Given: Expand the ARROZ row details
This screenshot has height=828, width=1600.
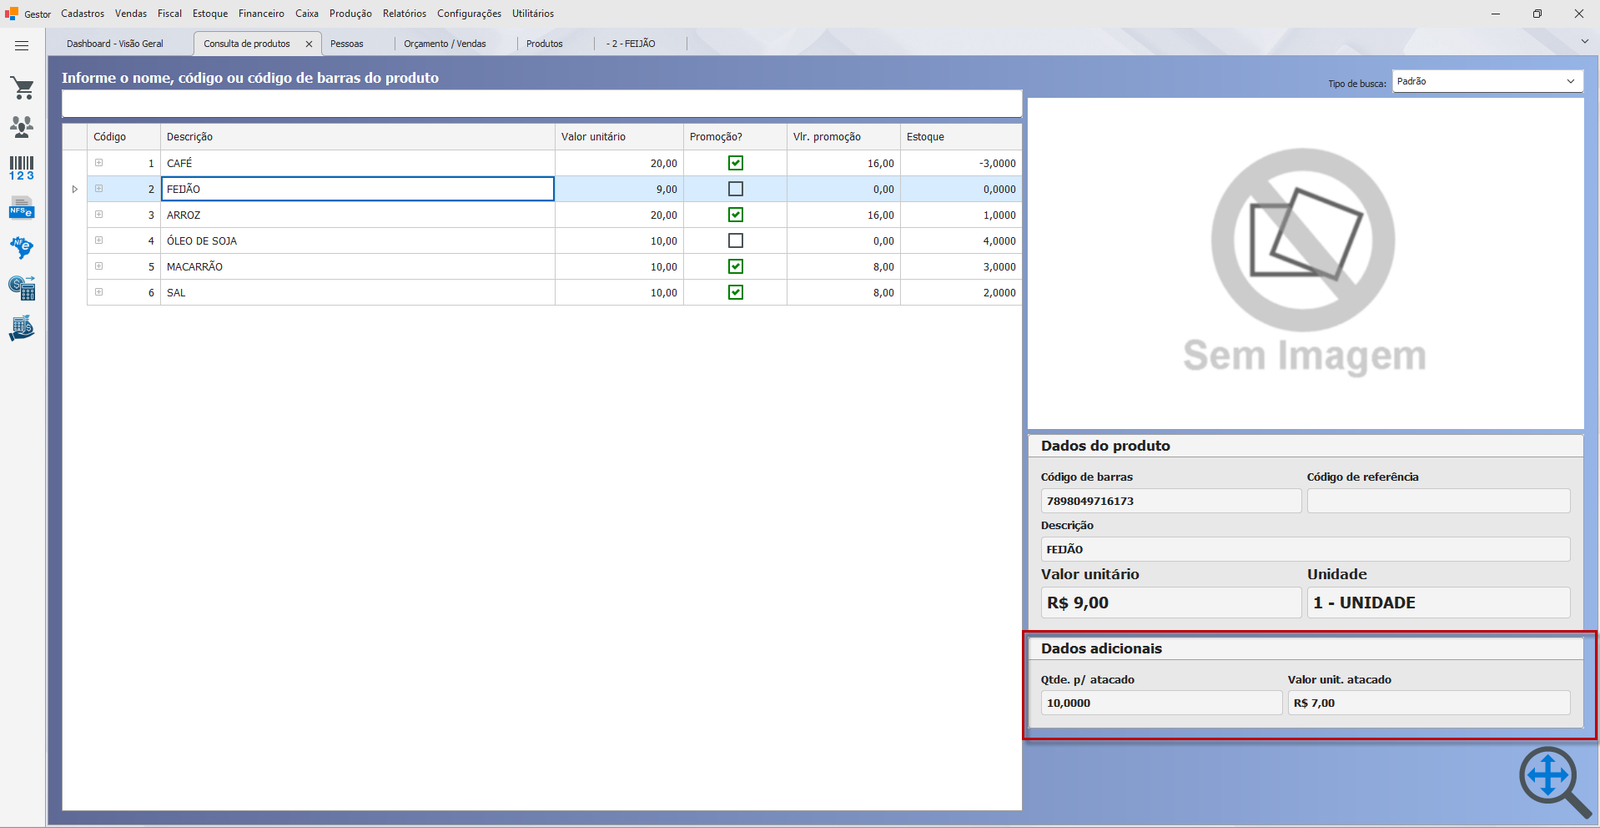Looking at the screenshot, I should [99, 215].
